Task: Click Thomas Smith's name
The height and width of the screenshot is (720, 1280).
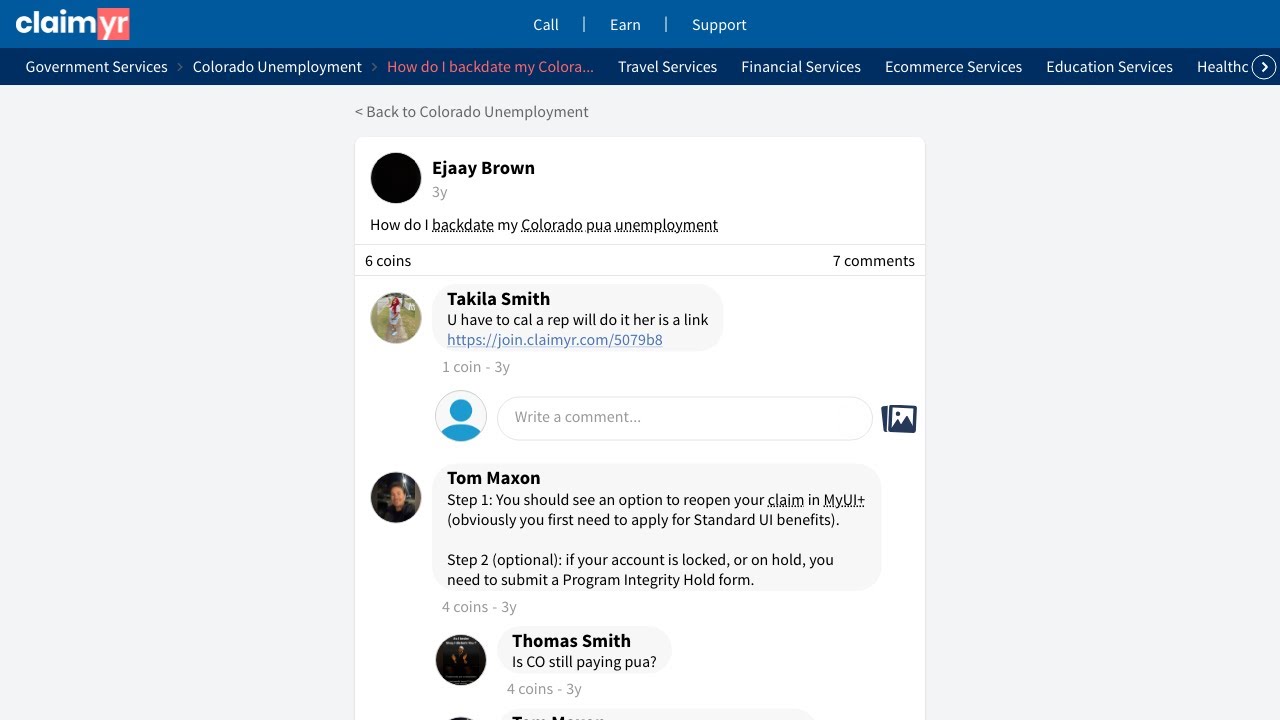Action: click(x=571, y=641)
